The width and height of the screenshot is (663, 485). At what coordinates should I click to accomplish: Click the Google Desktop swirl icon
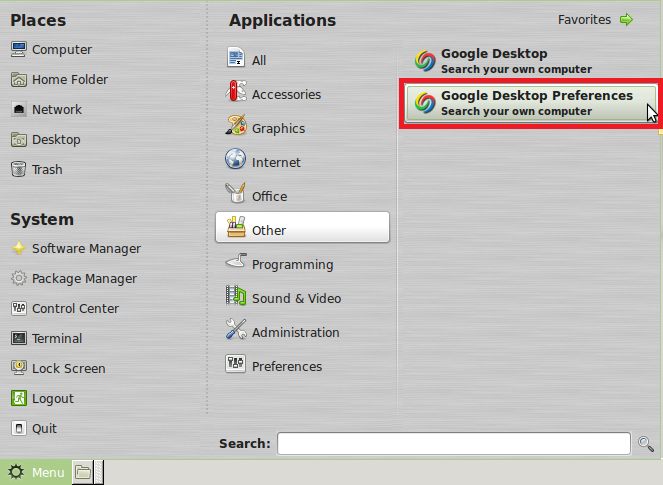(x=425, y=61)
